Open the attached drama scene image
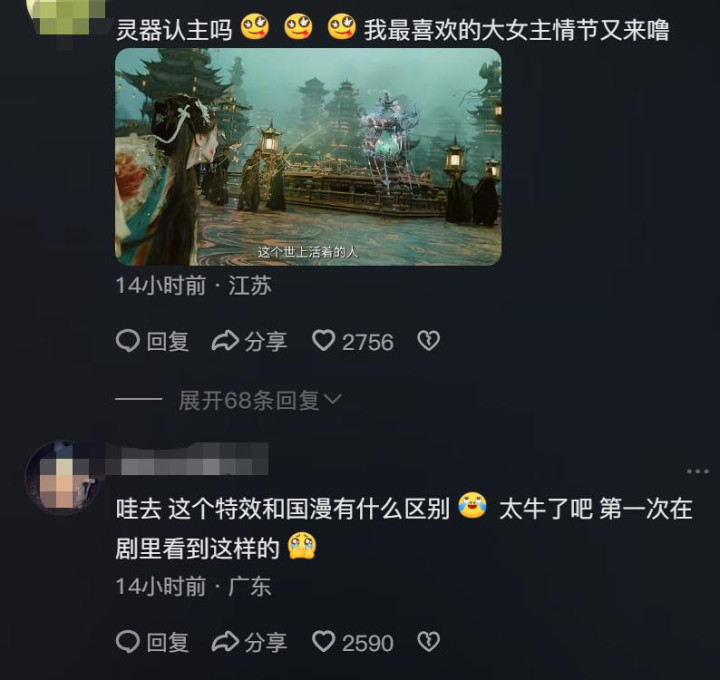The width and height of the screenshot is (720, 680). pos(308,157)
